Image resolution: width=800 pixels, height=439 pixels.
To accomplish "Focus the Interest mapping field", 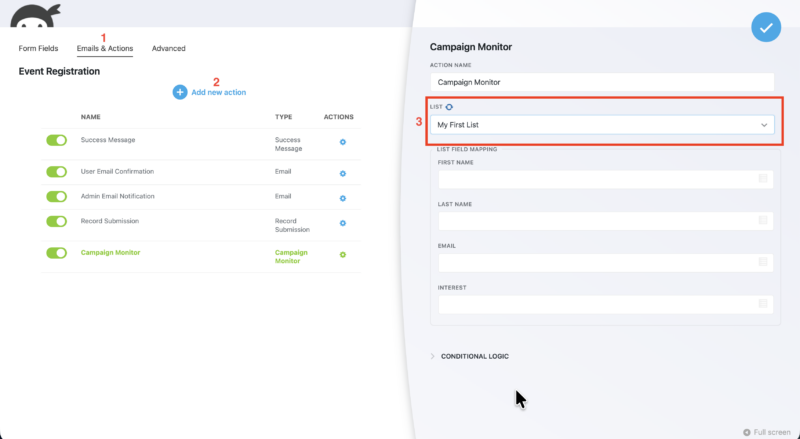I will [606, 304].
